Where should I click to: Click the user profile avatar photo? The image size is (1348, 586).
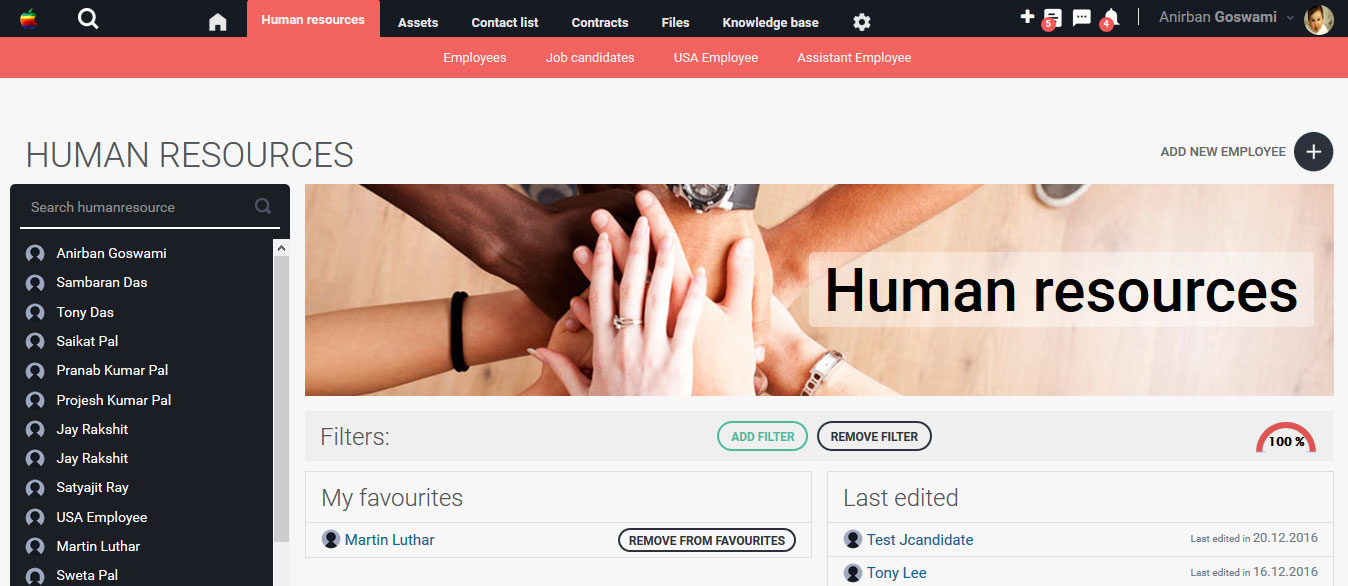tap(1319, 19)
